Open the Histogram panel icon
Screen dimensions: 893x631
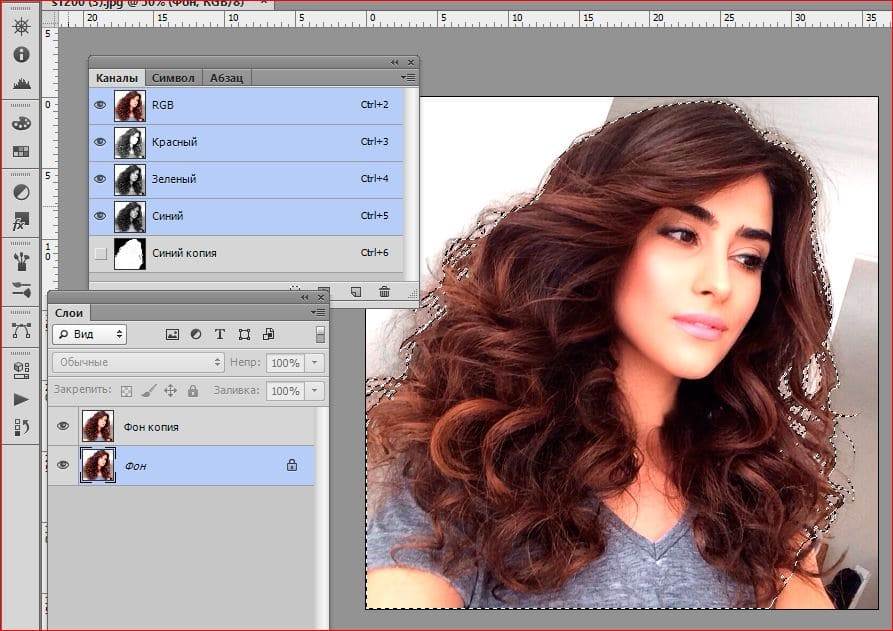(21, 84)
